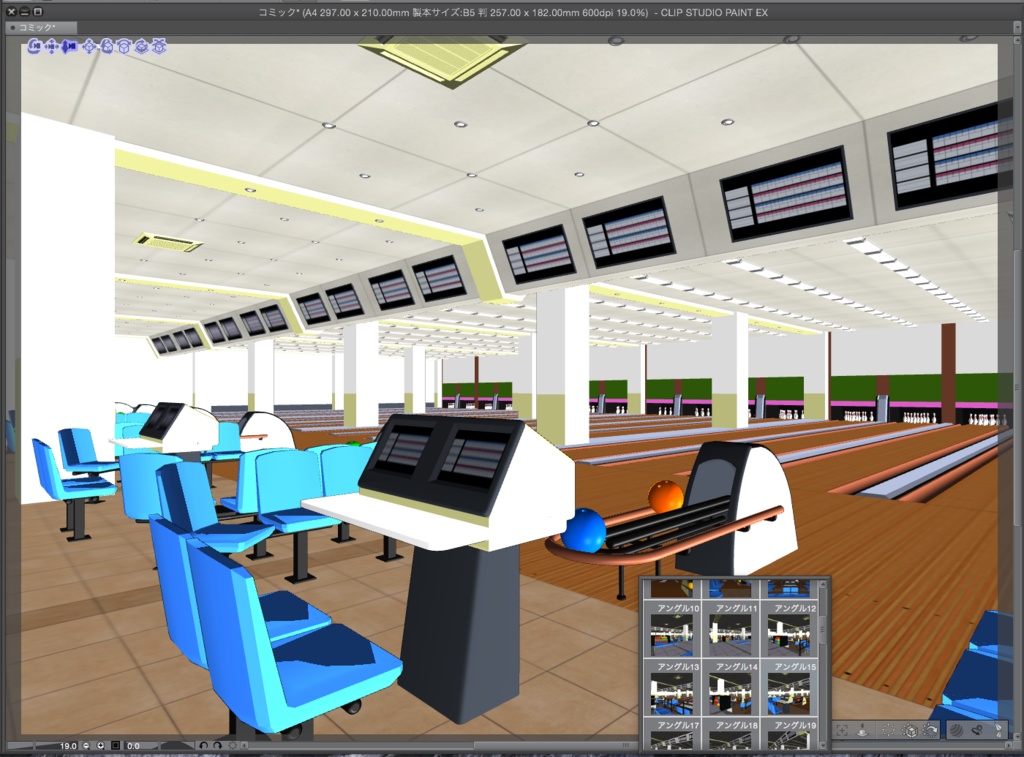This screenshot has height=757, width=1024.
Task: Select the snap object to ground icon
Action: (x=159, y=46)
